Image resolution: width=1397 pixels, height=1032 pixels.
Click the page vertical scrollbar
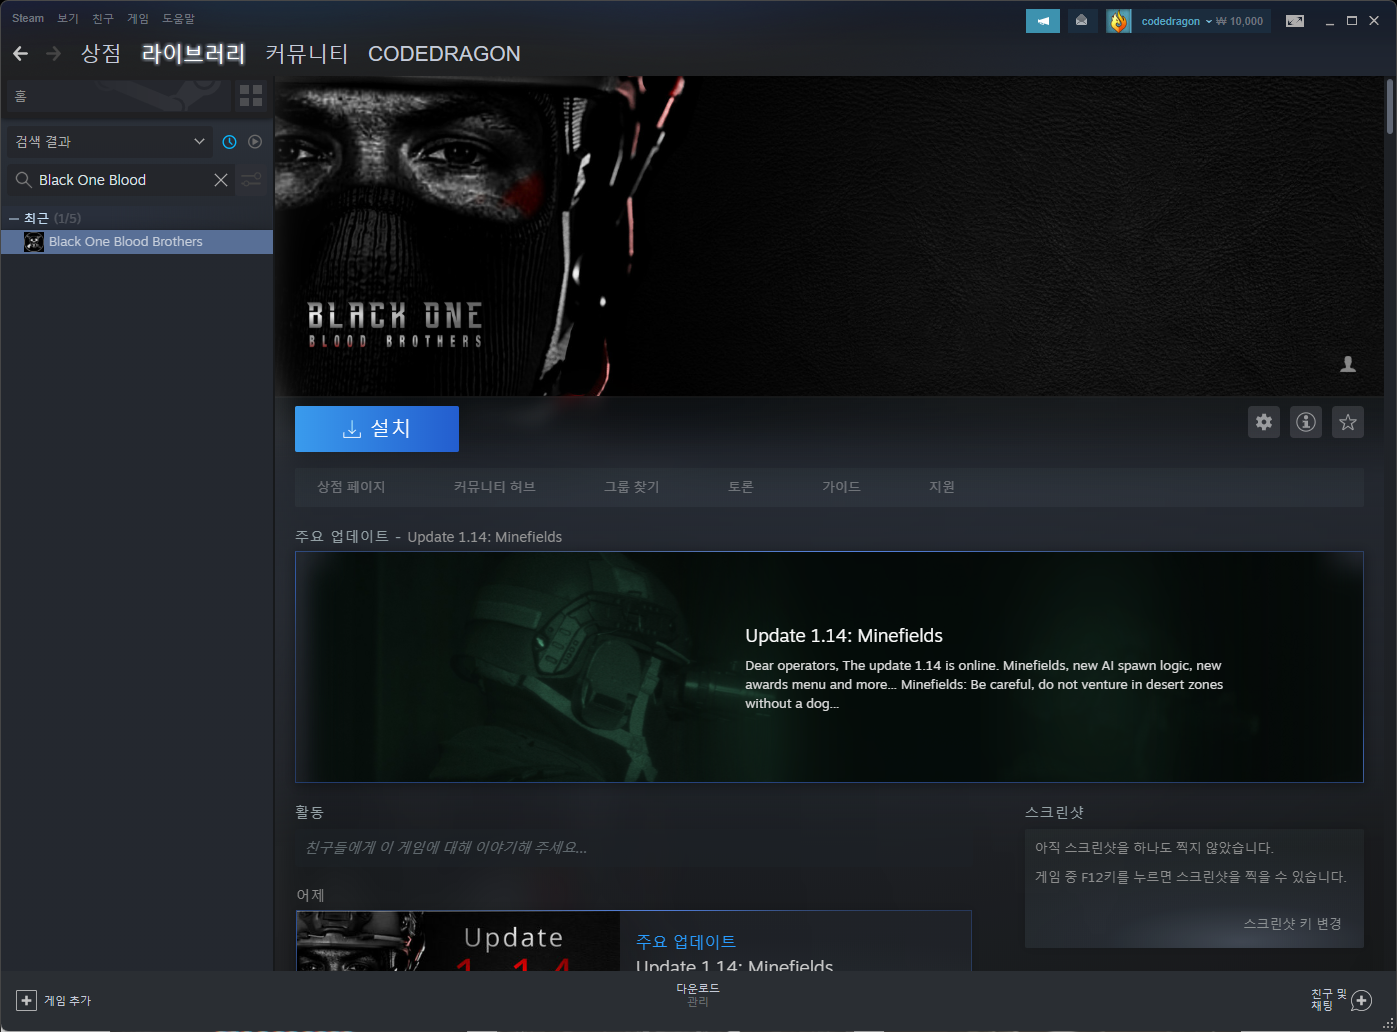[1390, 105]
